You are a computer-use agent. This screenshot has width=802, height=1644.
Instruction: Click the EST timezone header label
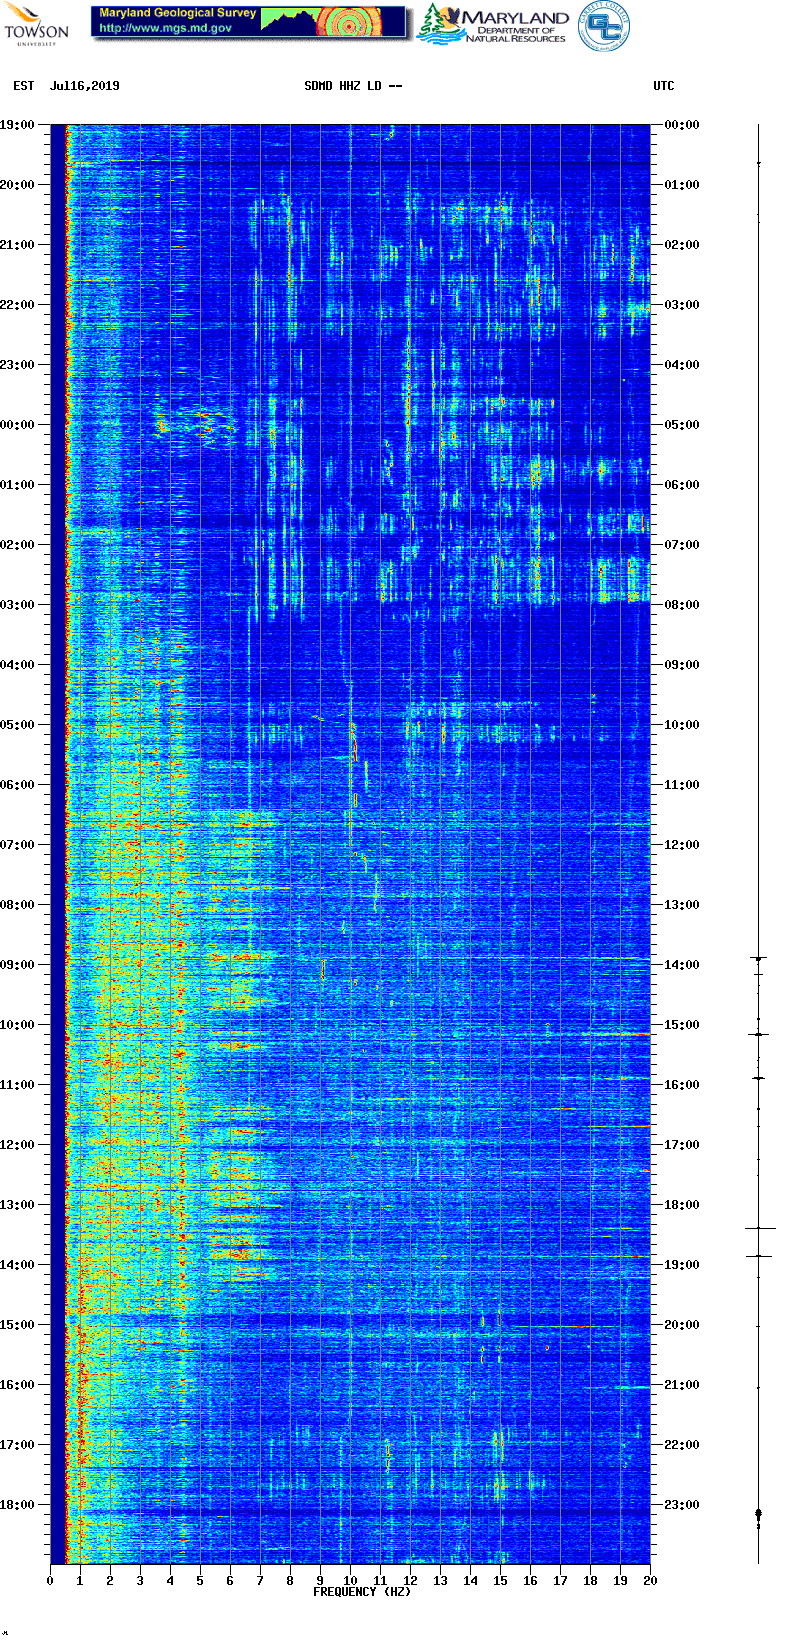(x=24, y=86)
